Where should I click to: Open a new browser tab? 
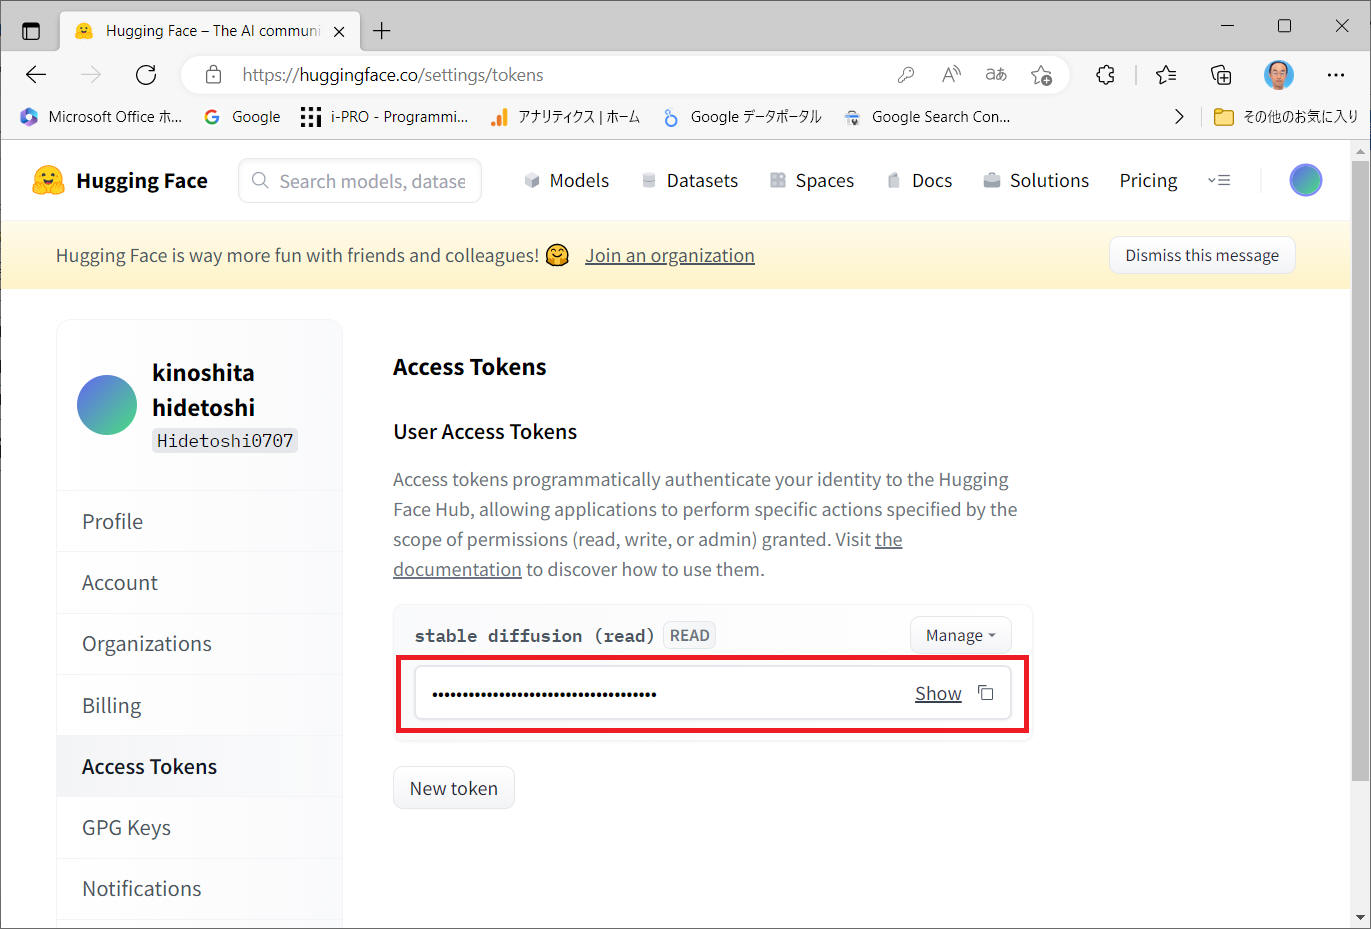(x=381, y=31)
